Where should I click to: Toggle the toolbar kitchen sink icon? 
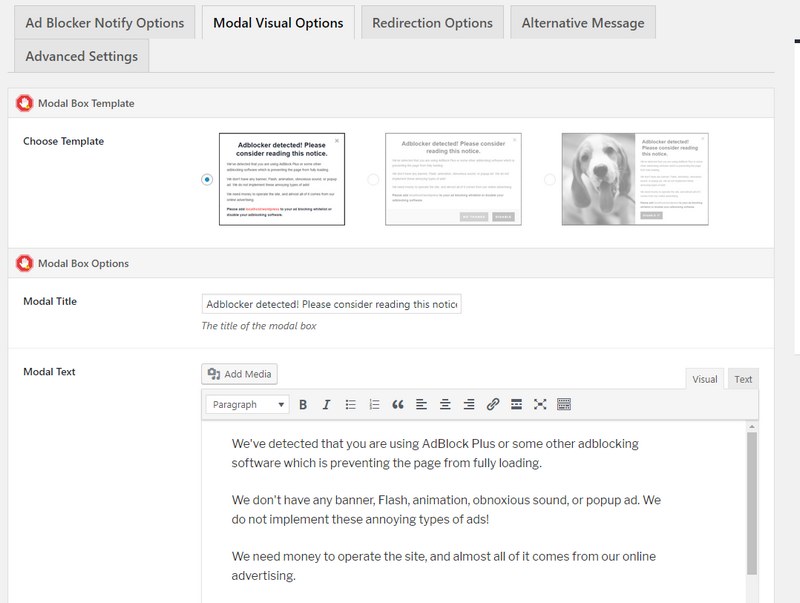(x=564, y=405)
